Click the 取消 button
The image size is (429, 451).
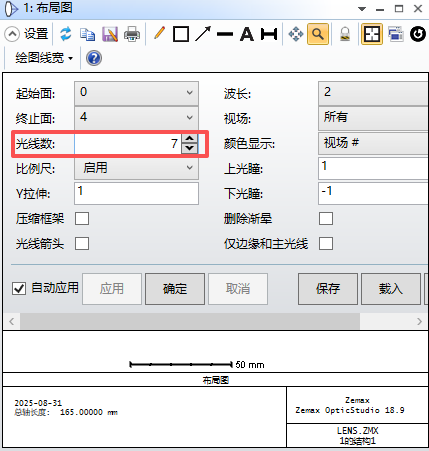pyautogui.click(x=238, y=289)
